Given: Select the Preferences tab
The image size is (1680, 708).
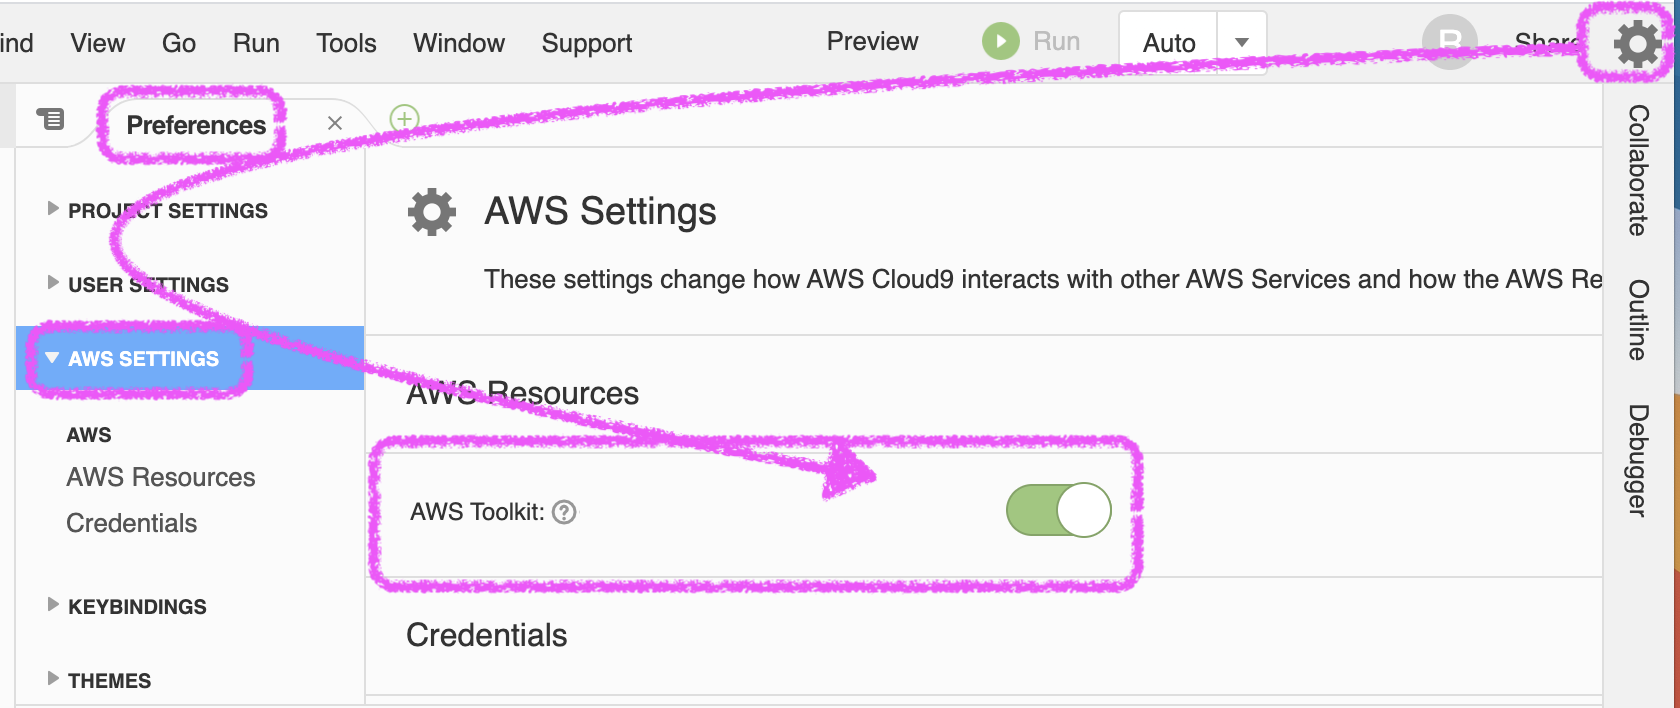Looking at the screenshot, I should pos(196,125).
